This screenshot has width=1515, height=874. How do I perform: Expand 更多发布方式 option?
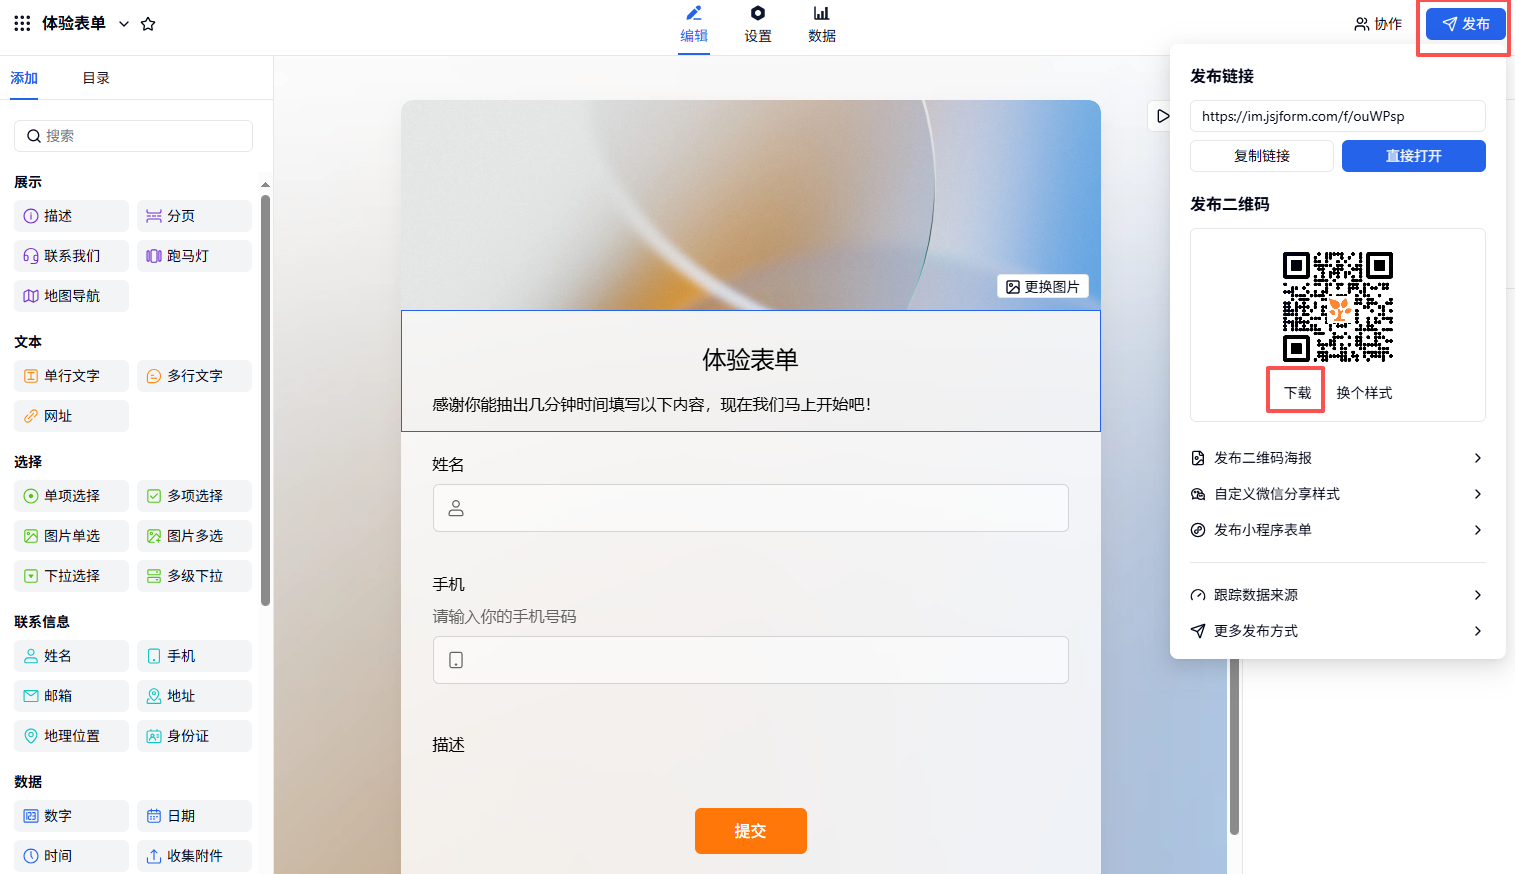pyautogui.click(x=1337, y=631)
